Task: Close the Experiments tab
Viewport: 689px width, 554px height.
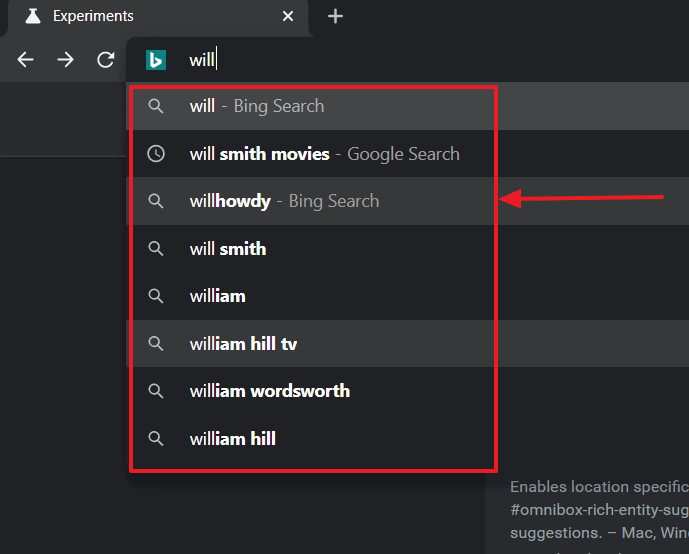Action: (x=288, y=16)
